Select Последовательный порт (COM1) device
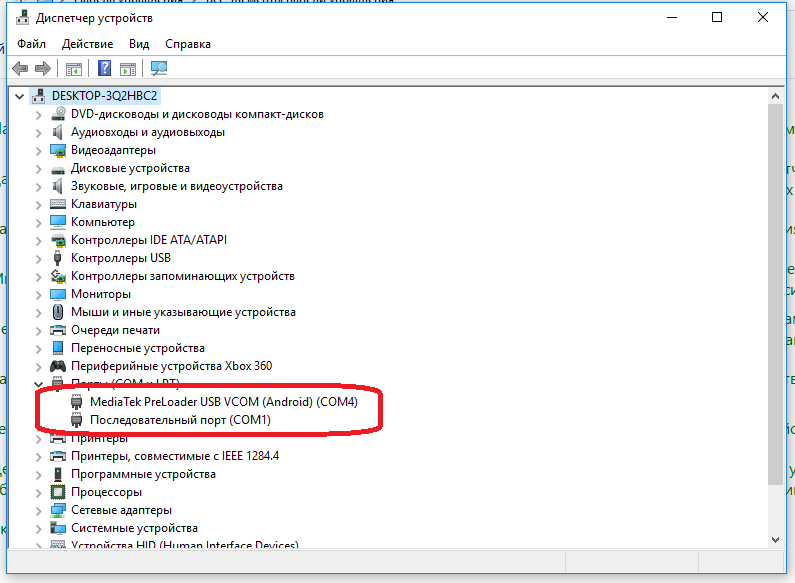 (166, 420)
